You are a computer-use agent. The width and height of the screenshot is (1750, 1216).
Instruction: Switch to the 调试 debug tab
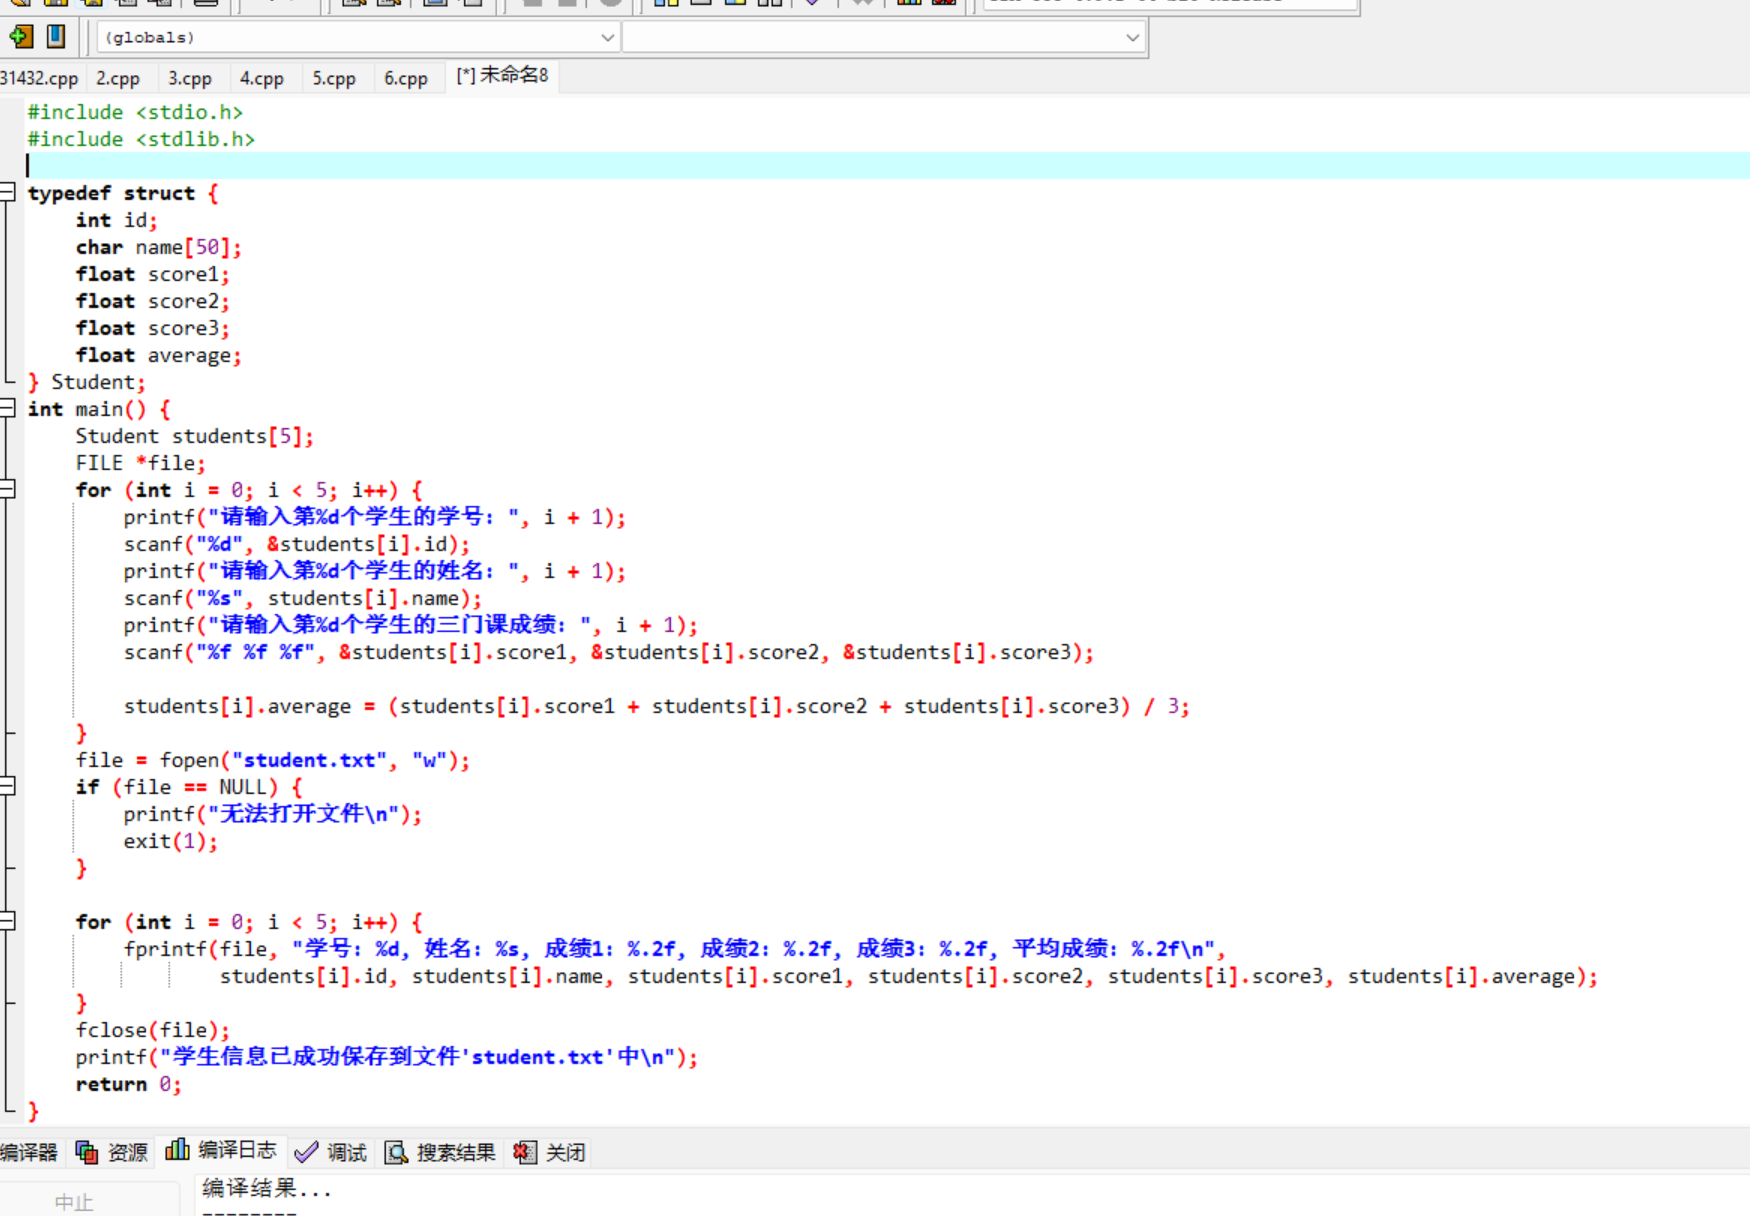pyautogui.click(x=331, y=1152)
